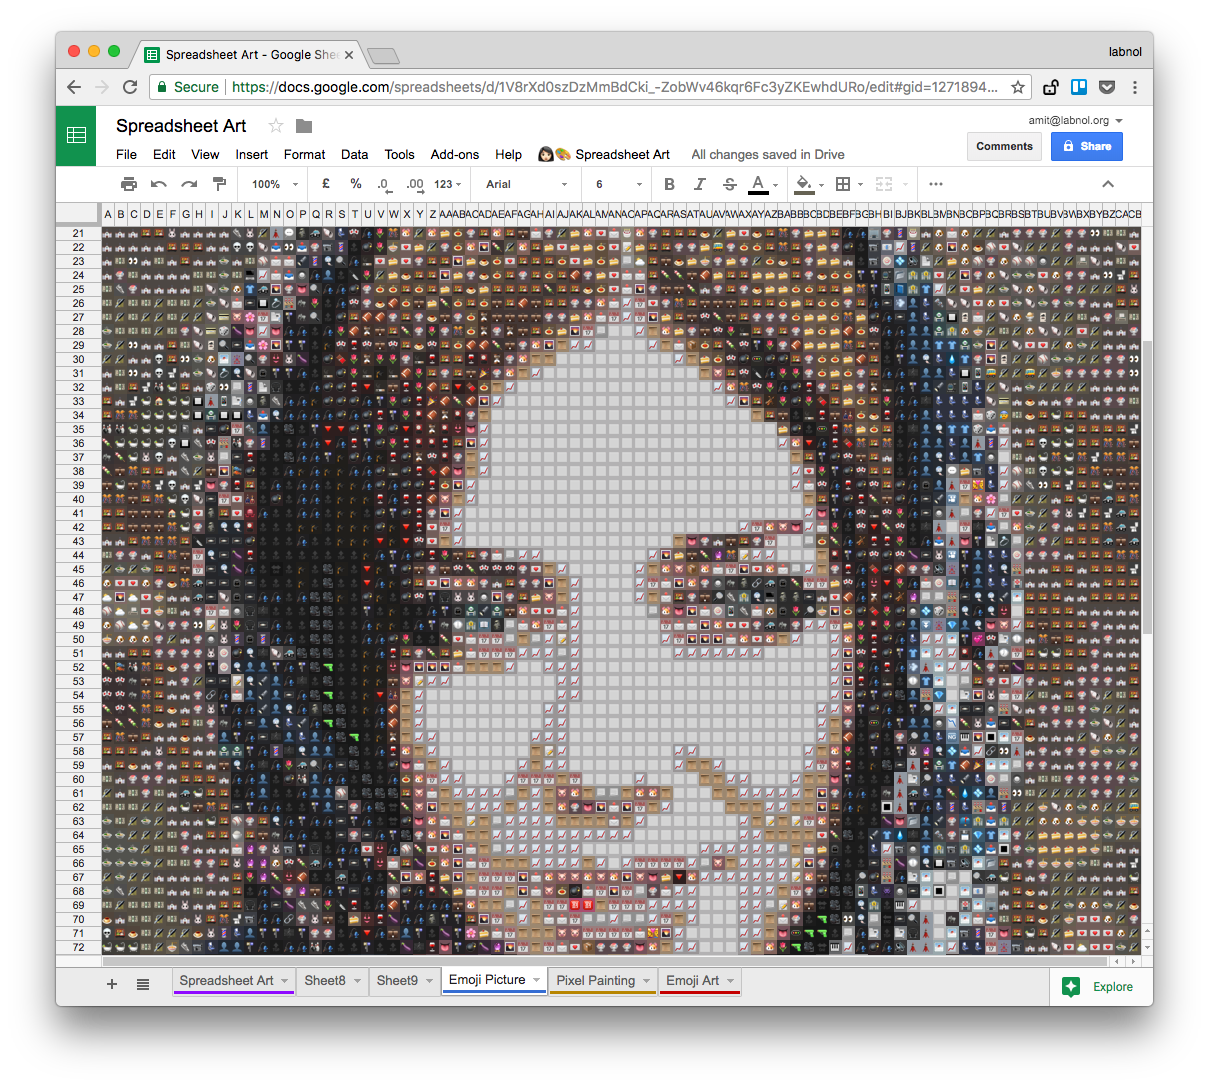Merge the selected cells
This screenshot has width=1209, height=1086.
point(884,184)
